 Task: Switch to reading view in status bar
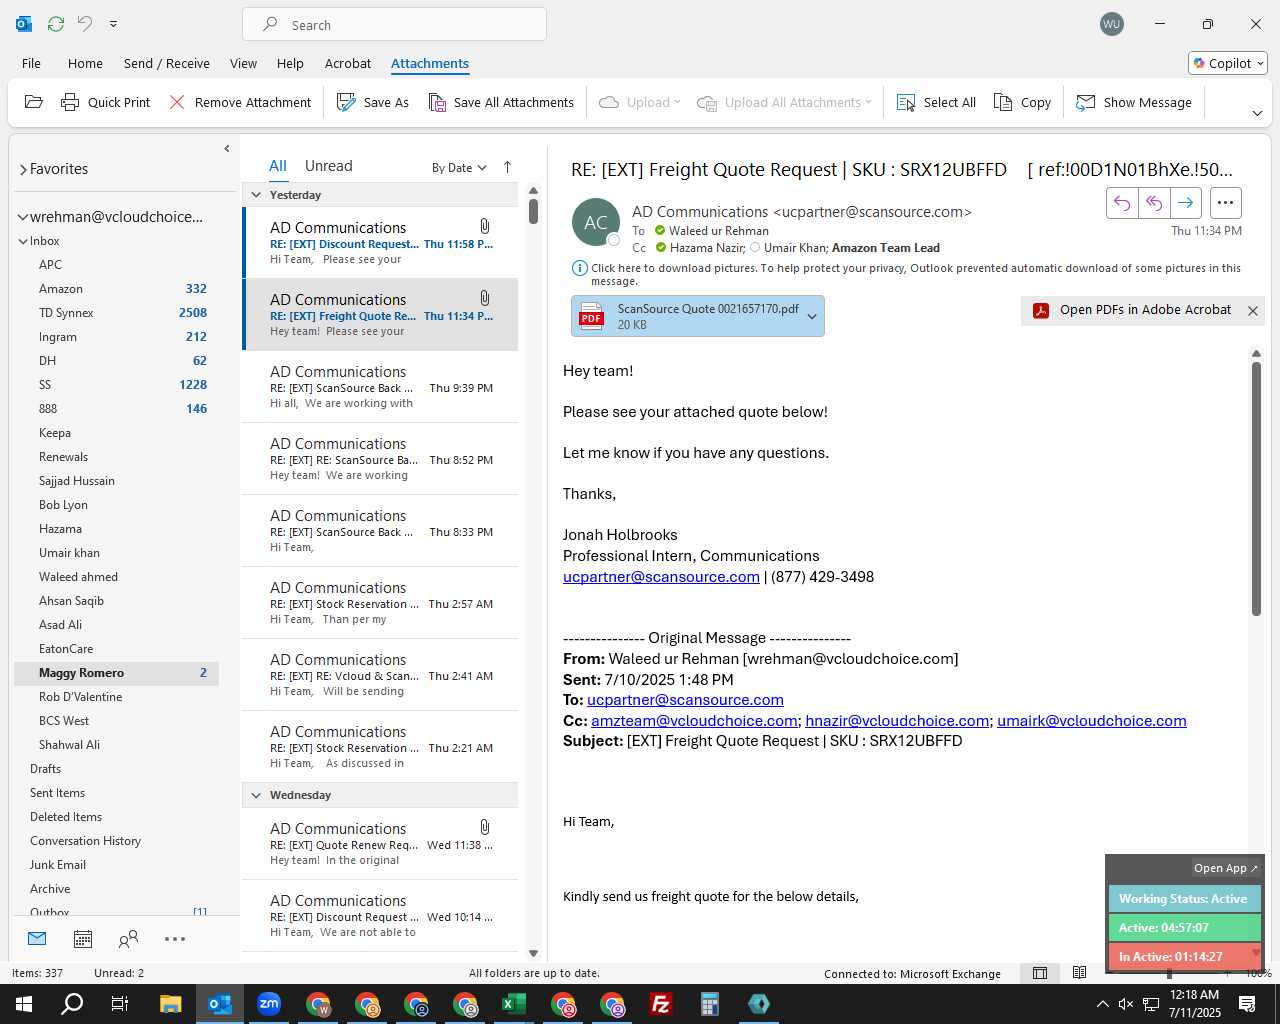[x=1079, y=973]
